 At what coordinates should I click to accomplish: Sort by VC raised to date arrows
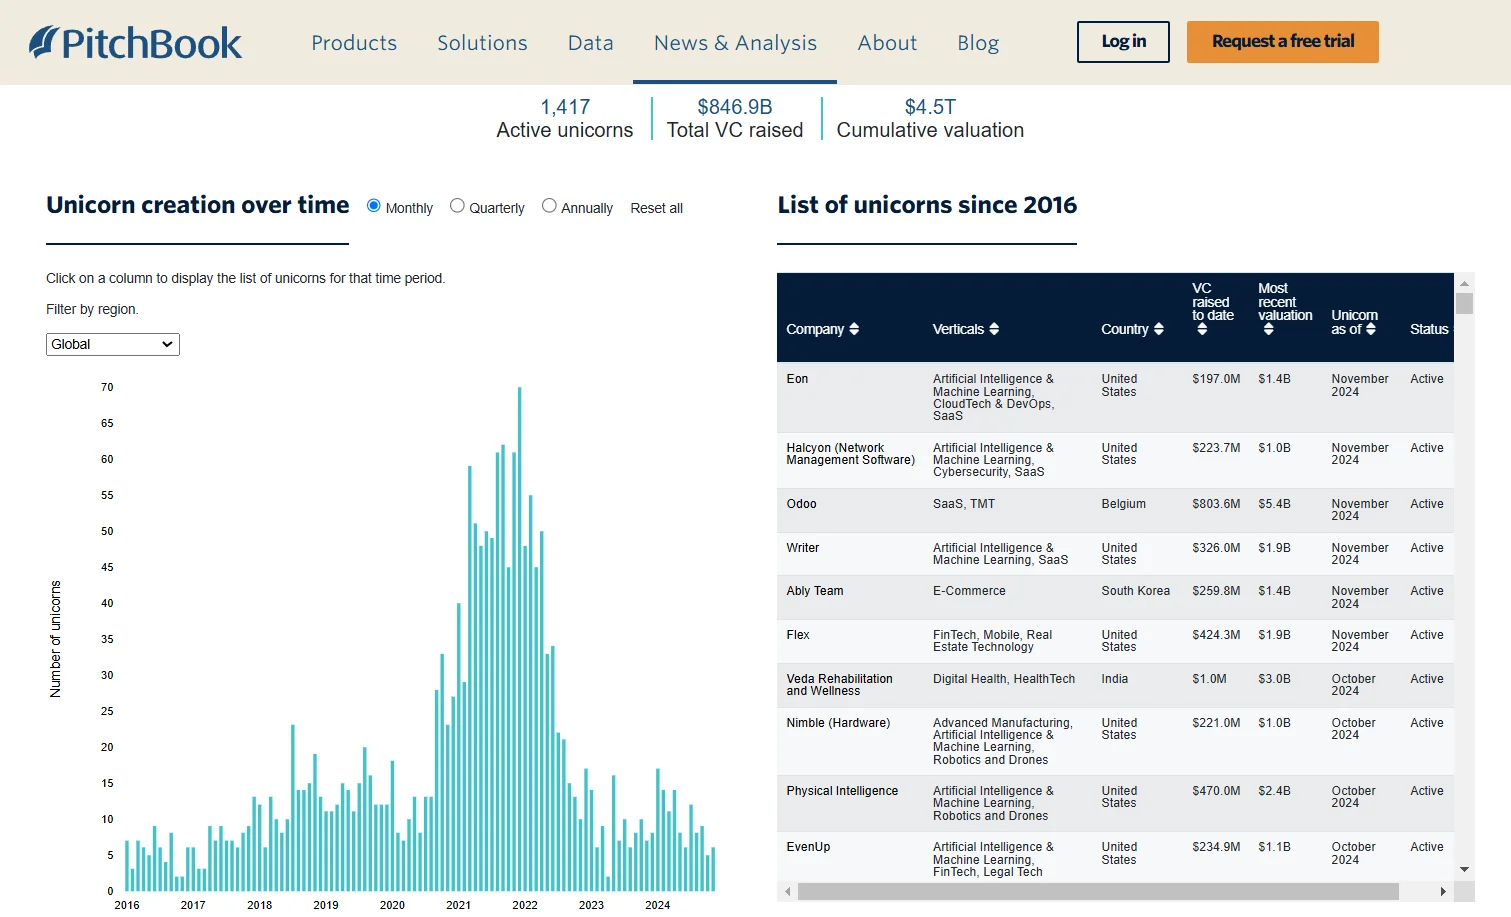point(1202,329)
